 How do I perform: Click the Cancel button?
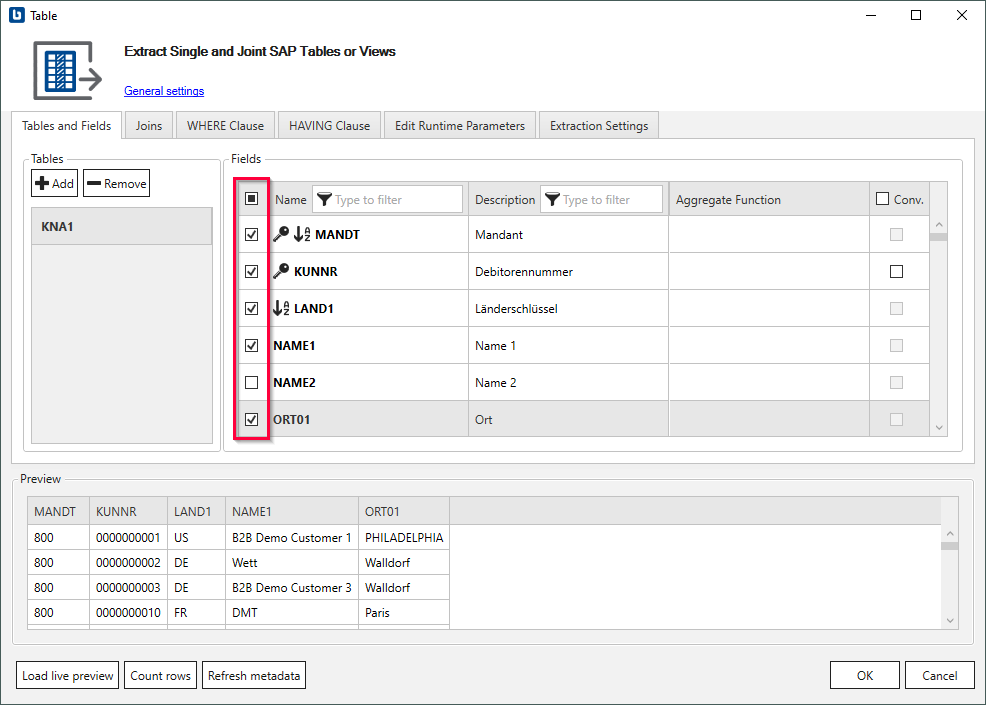pos(939,675)
